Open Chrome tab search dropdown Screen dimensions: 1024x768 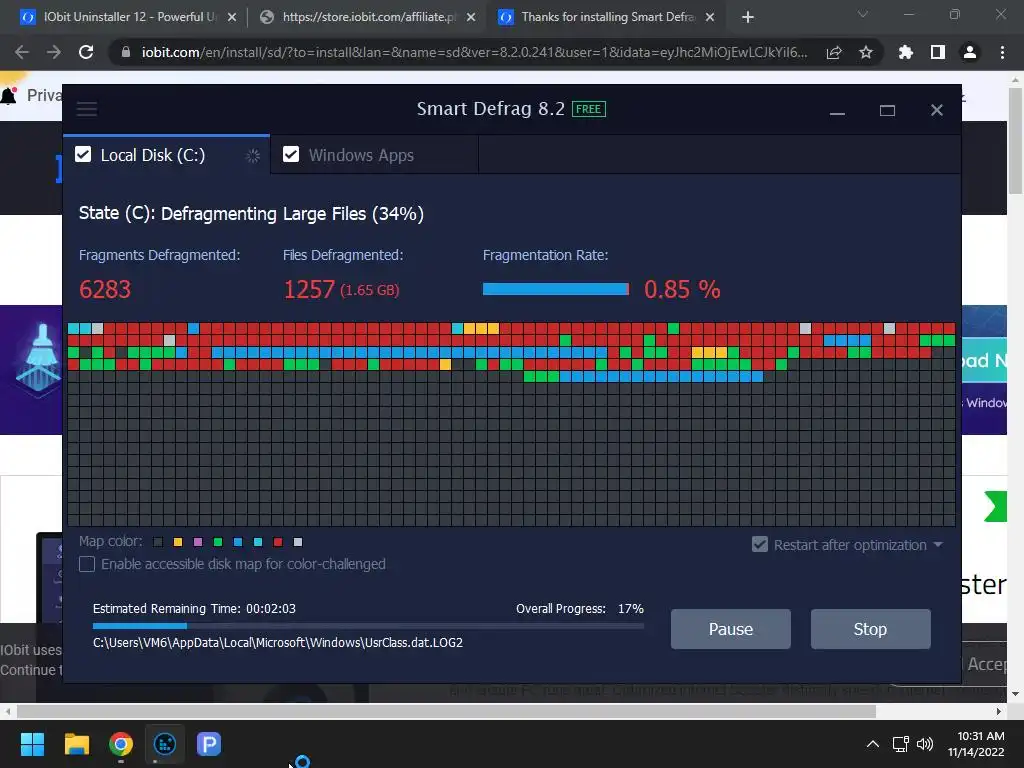pyautogui.click(x=863, y=14)
